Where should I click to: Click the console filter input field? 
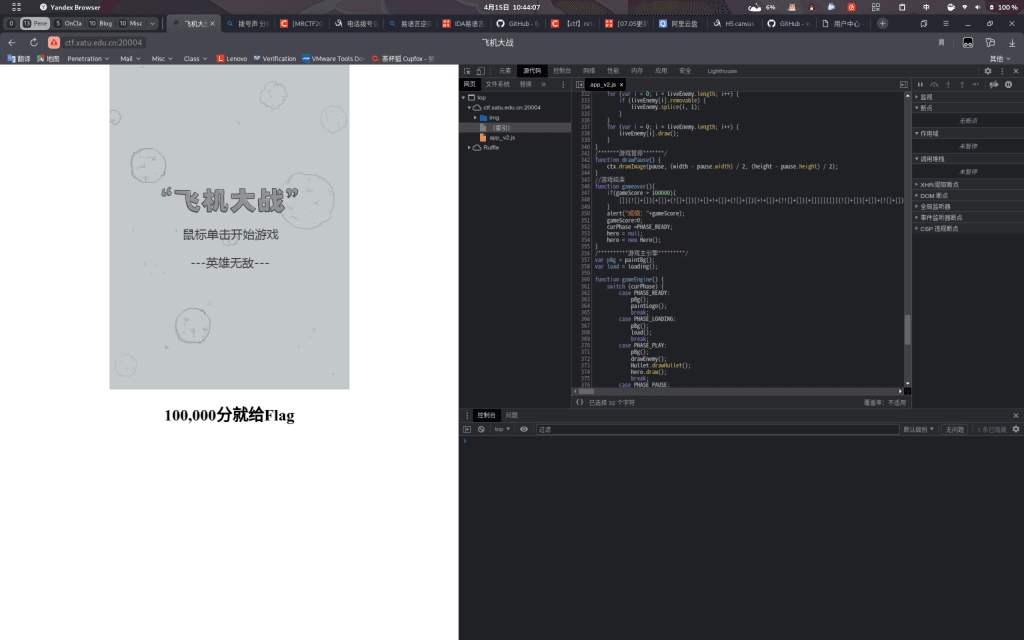pyautogui.click(x=717, y=429)
